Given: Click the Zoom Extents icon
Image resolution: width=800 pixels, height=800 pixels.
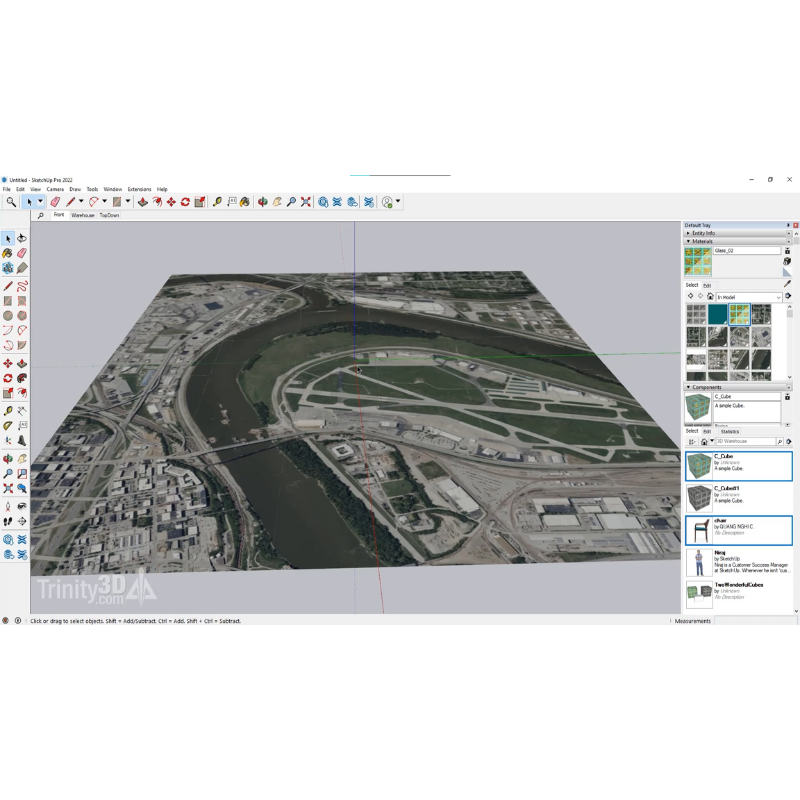Looking at the screenshot, I should click(x=306, y=202).
